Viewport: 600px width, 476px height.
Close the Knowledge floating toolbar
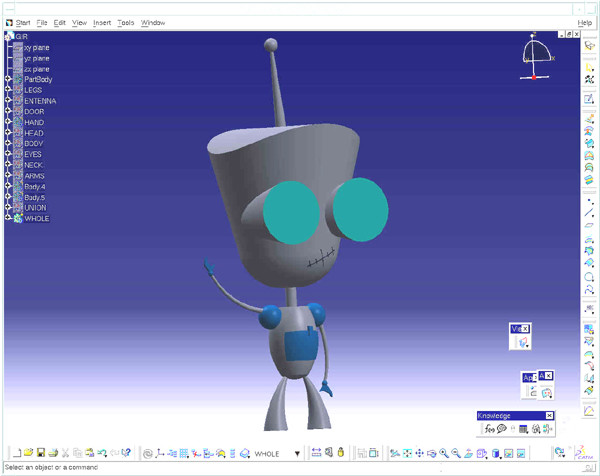click(x=549, y=416)
